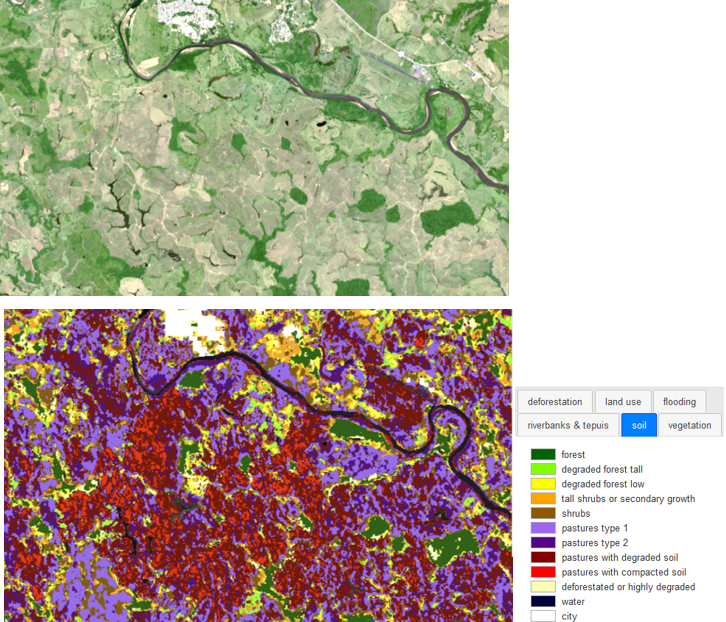Click 'pastures with compacted soil' label
Screen dimensions: 726x622
(x=624, y=572)
